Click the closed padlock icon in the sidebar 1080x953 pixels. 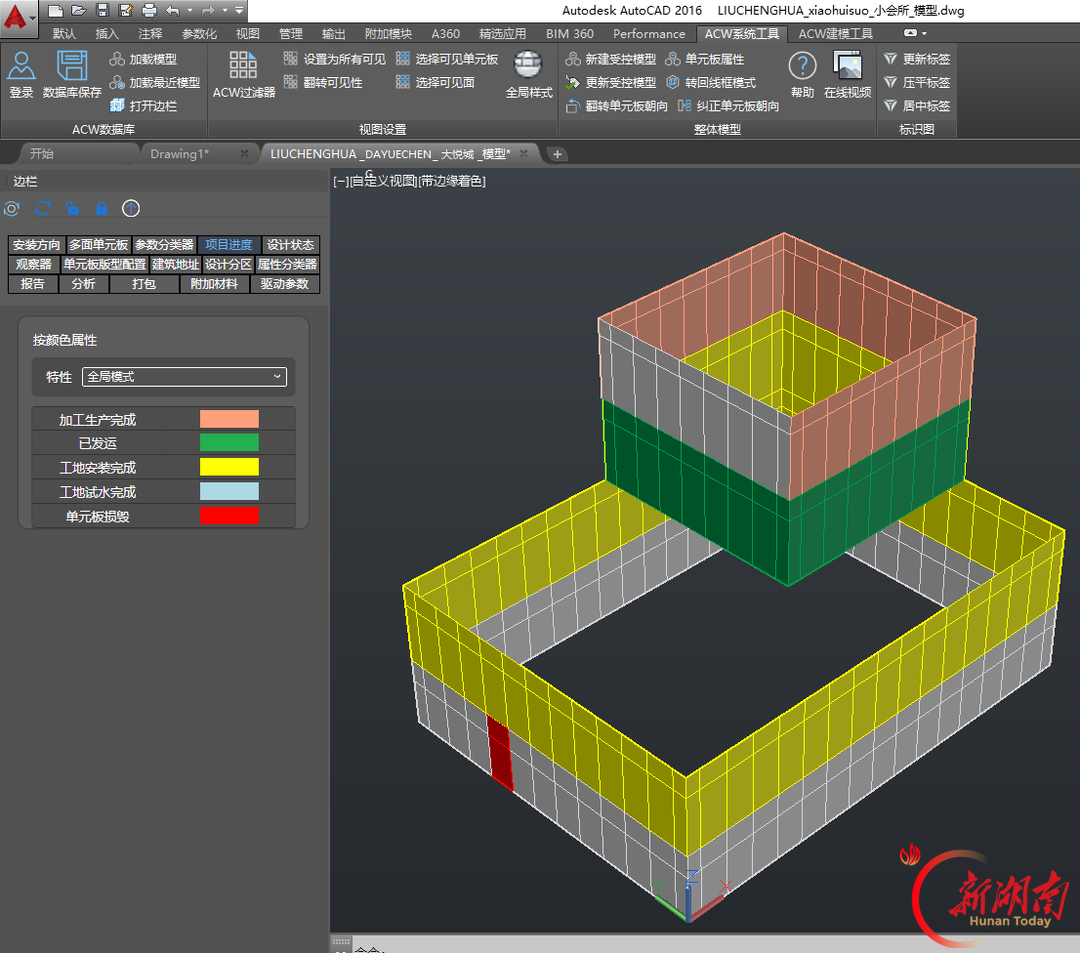[101, 208]
